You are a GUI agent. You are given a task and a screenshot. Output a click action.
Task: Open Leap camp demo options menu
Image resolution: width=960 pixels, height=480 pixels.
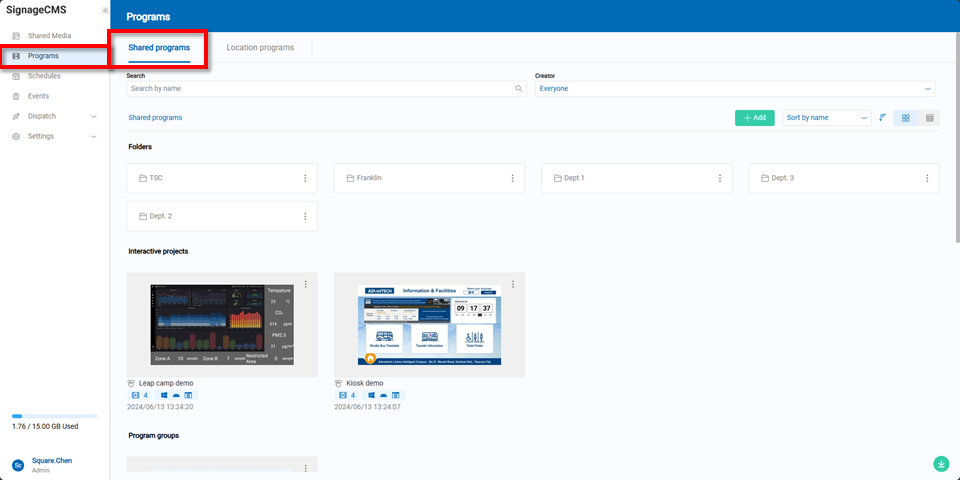(306, 284)
